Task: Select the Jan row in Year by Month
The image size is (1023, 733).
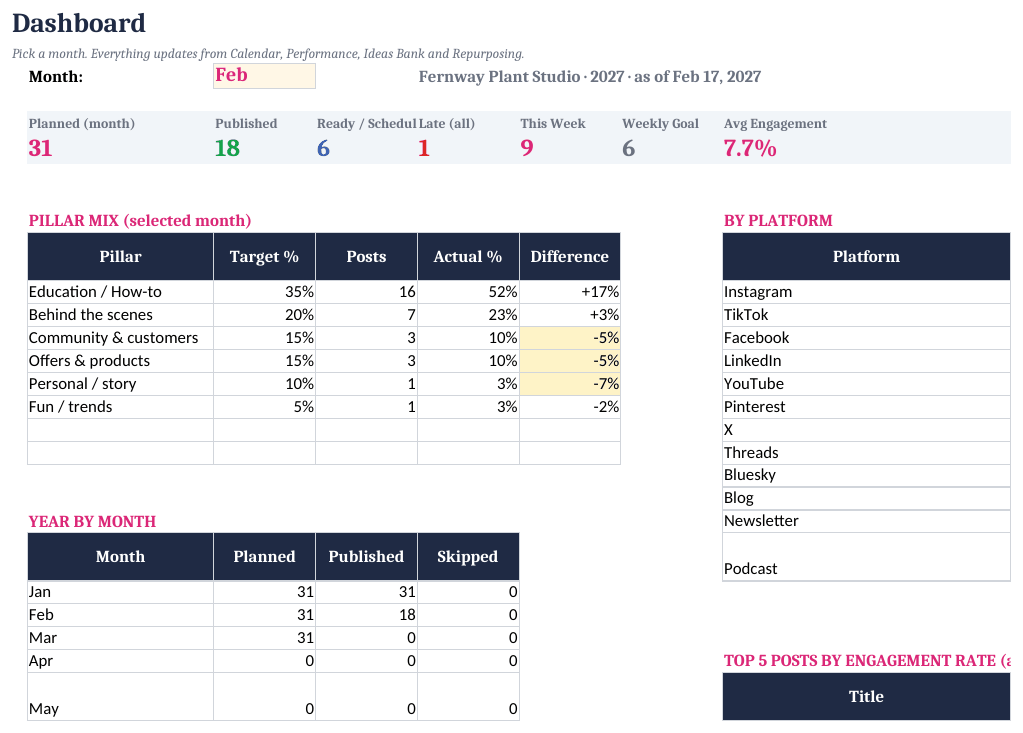Action: point(273,591)
